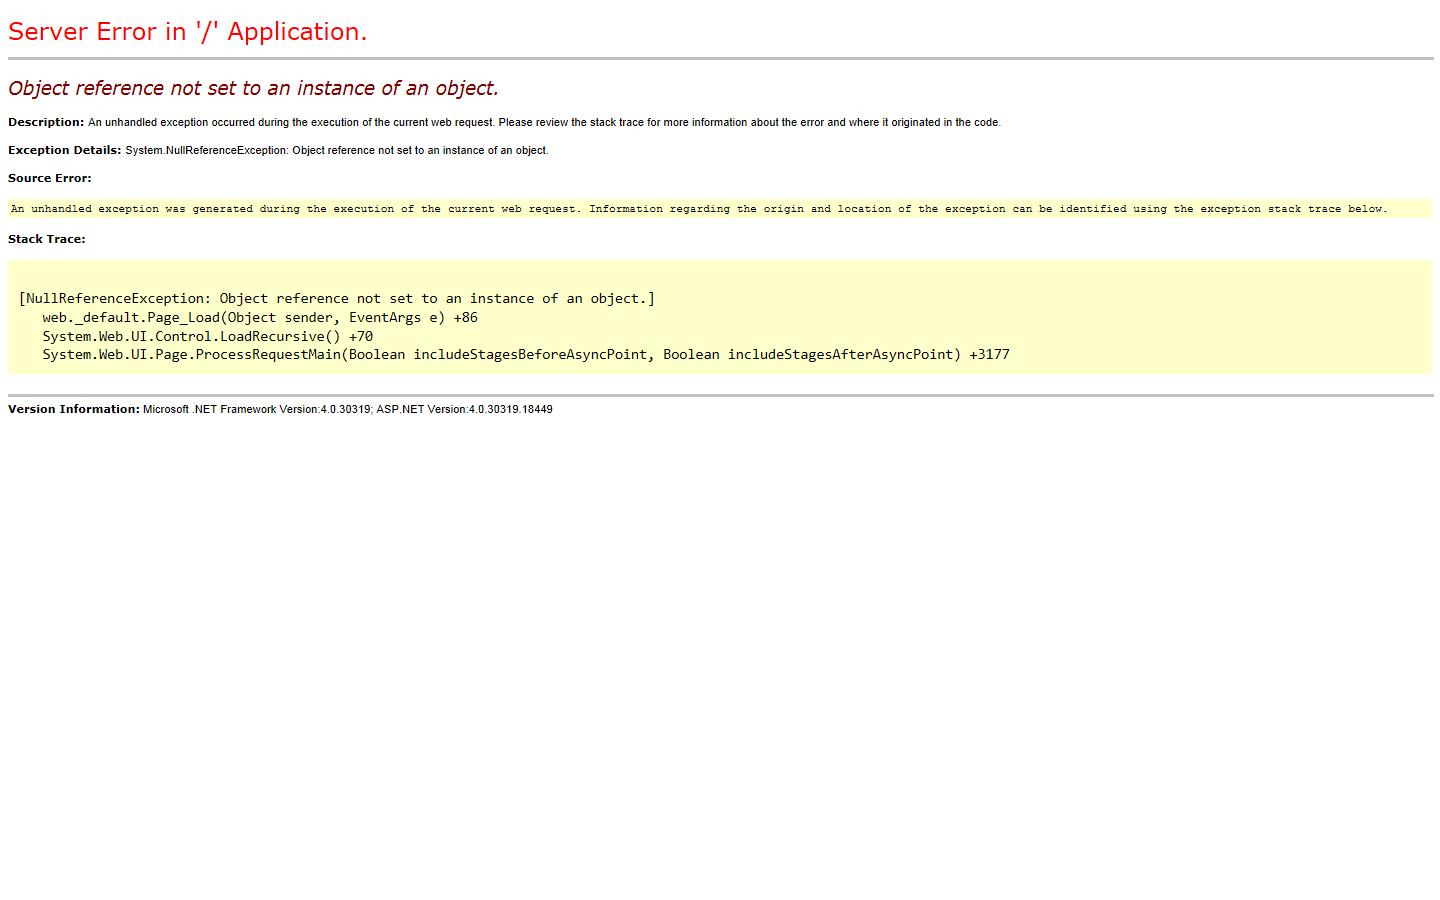1440x900 pixels.
Task: Click the unhandled exception description sentence
Action: pos(544,123)
